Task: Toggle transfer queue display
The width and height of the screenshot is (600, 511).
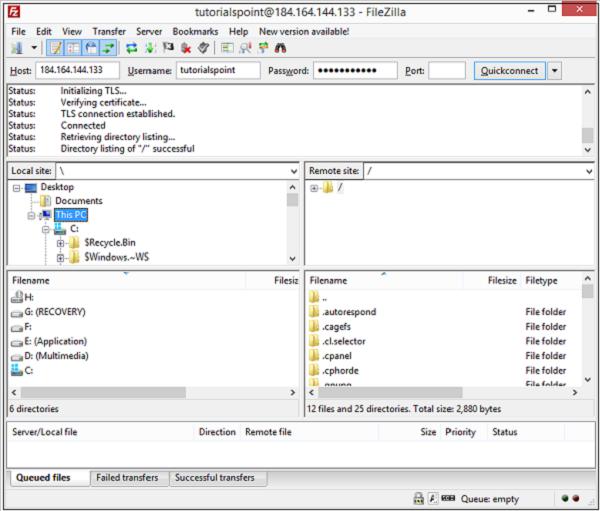Action: tap(108, 48)
